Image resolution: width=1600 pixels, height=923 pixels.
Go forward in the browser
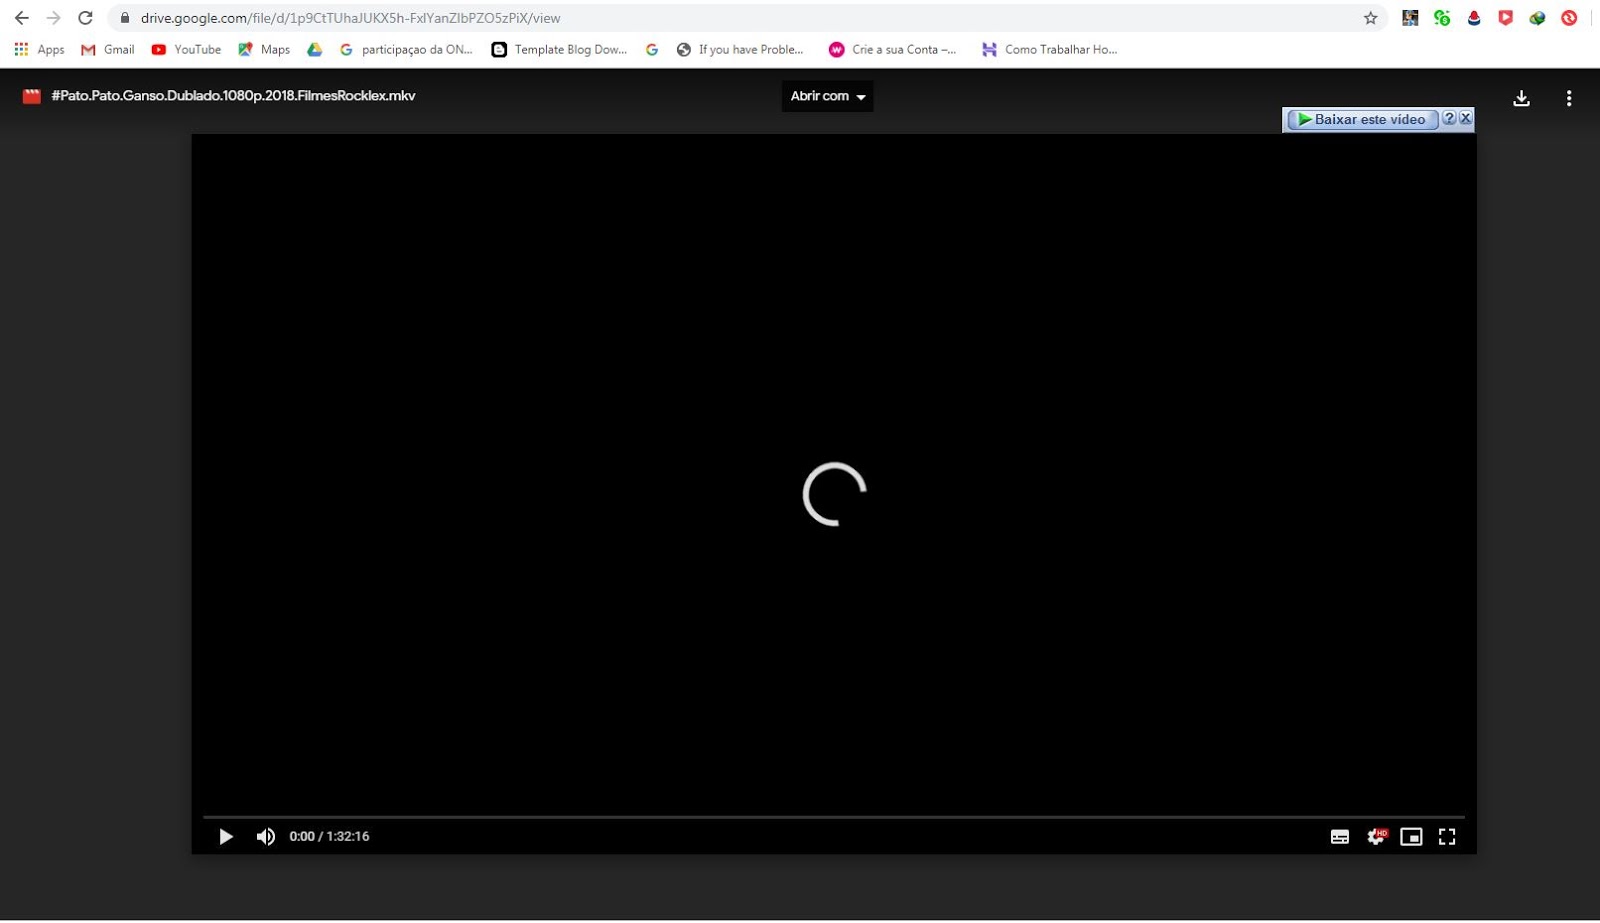point(53,18)
